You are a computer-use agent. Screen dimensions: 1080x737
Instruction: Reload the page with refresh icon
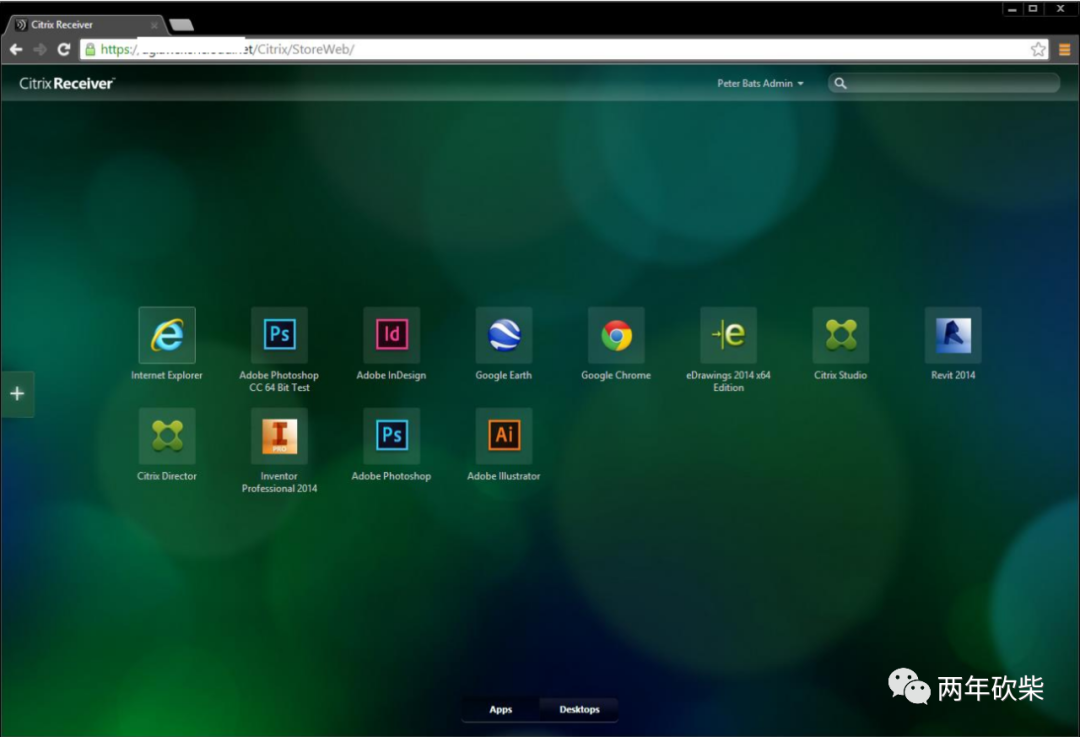[x=63, y=50]
